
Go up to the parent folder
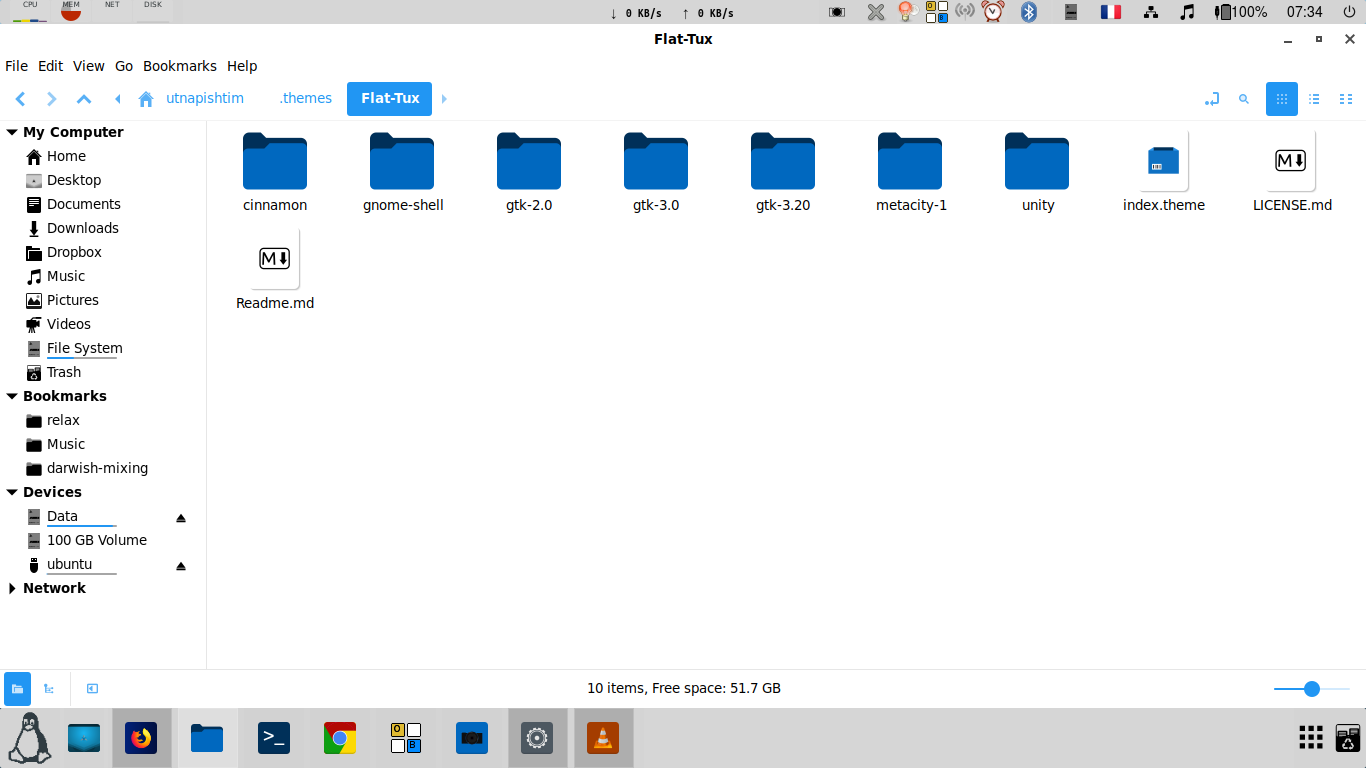84,99
